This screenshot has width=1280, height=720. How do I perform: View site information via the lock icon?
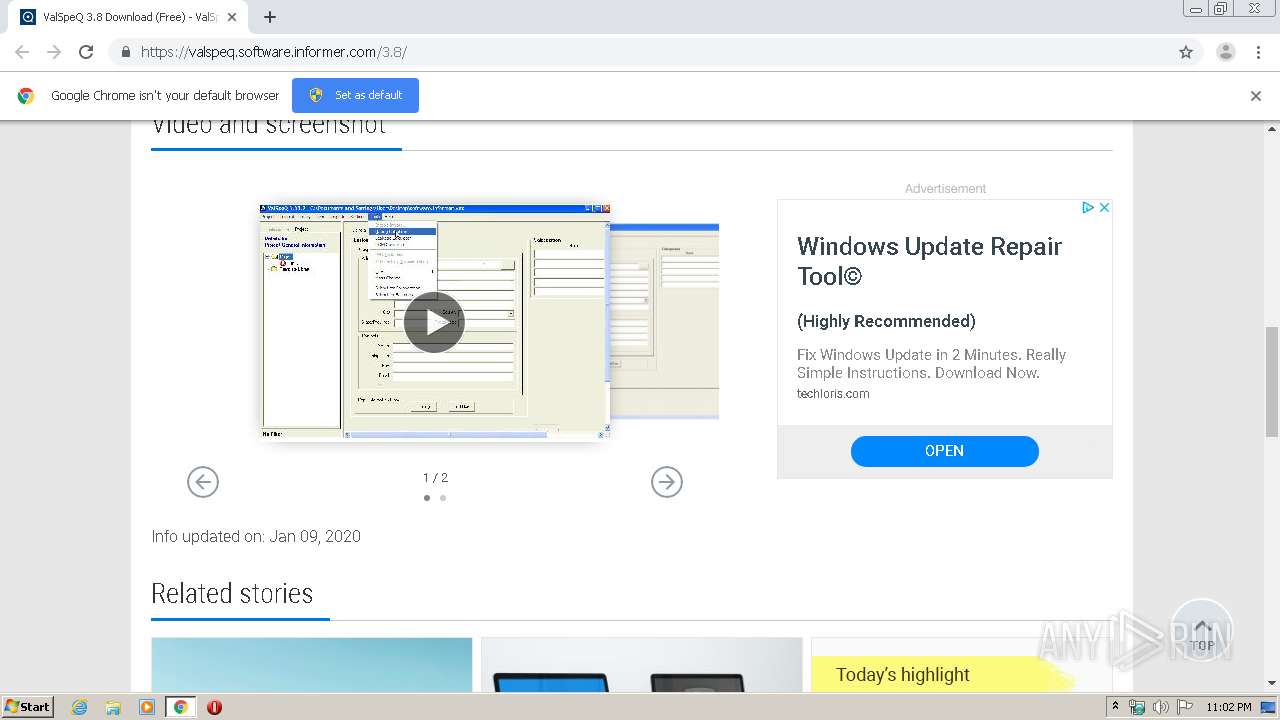126,52
